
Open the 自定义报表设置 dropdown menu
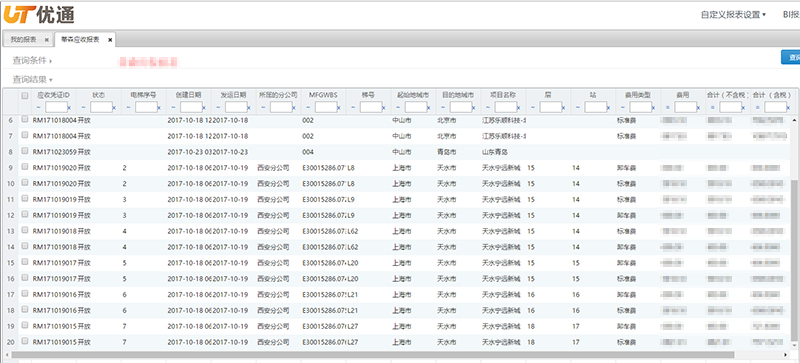pos(734,15)
